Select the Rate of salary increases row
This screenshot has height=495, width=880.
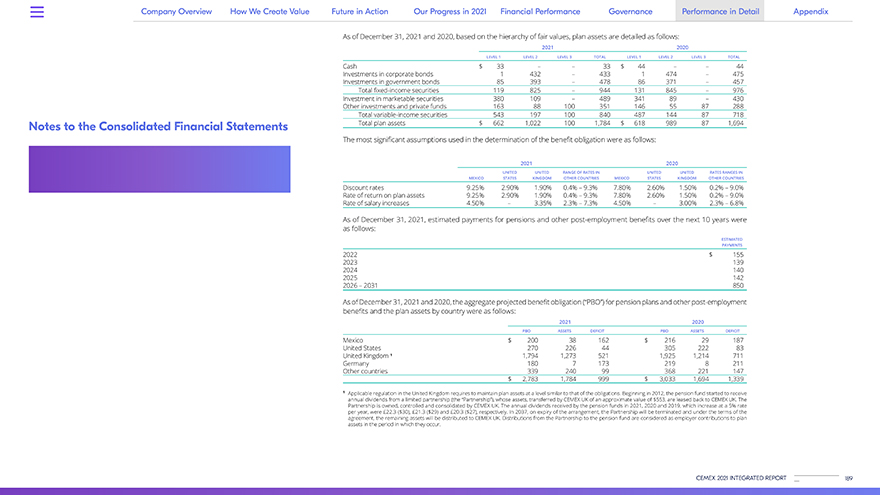click(376, 202)
